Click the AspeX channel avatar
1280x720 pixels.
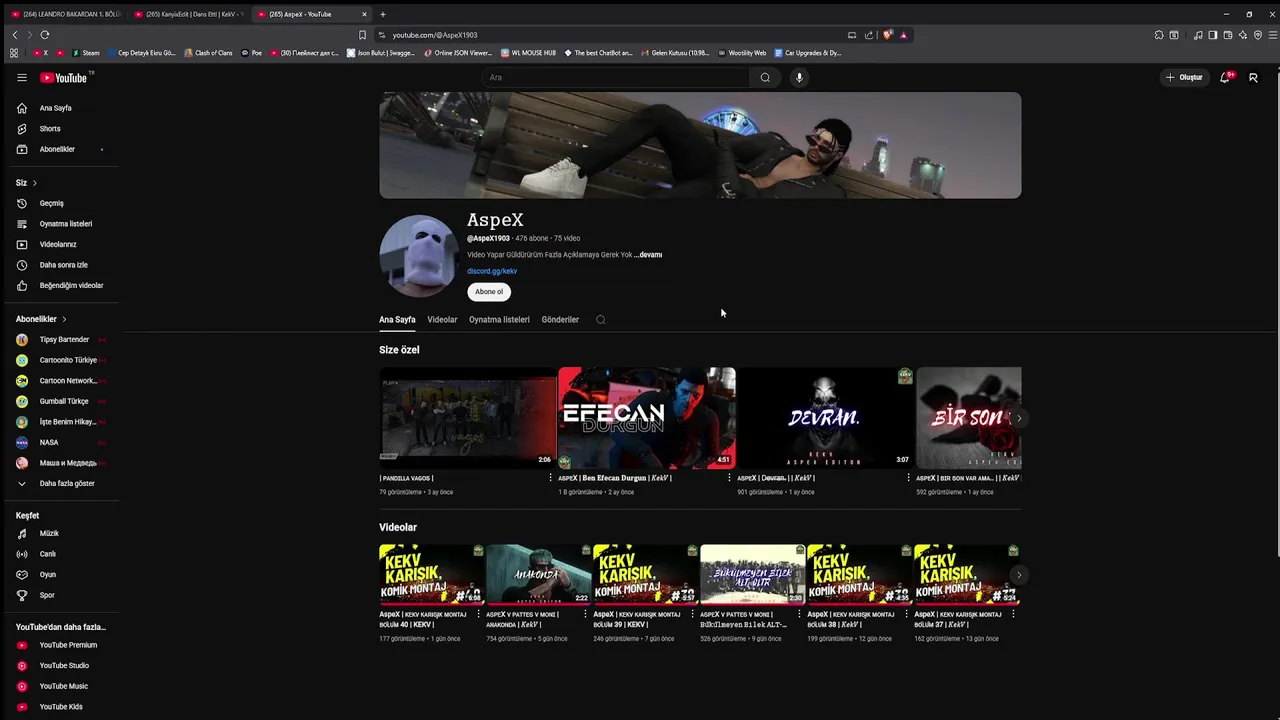[x=418, y=256]
